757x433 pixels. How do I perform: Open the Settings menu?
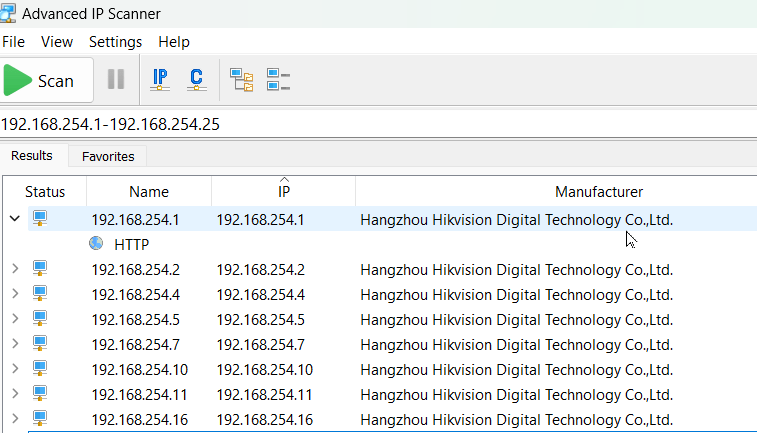(x=115, y=42)
